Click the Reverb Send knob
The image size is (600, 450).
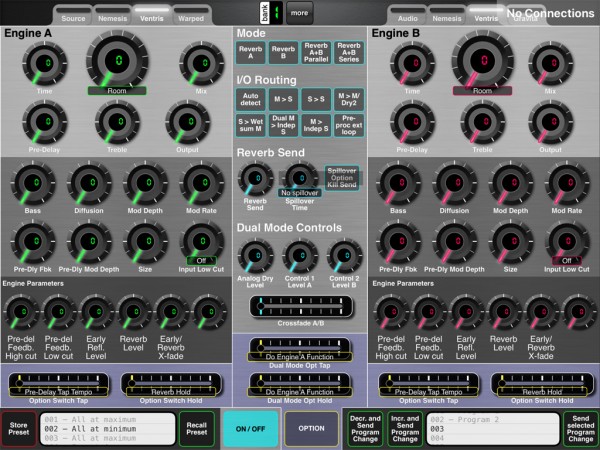(256, 179)
